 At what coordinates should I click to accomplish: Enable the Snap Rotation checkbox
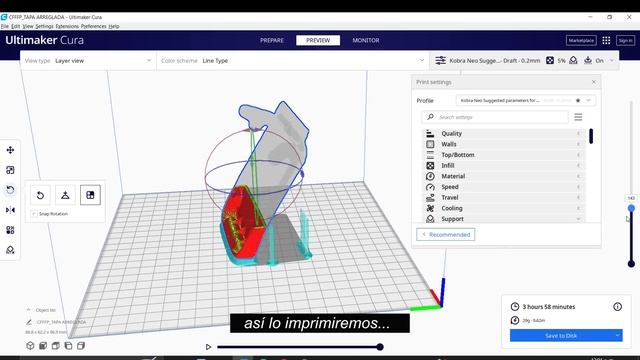click(x=34, y=214)
